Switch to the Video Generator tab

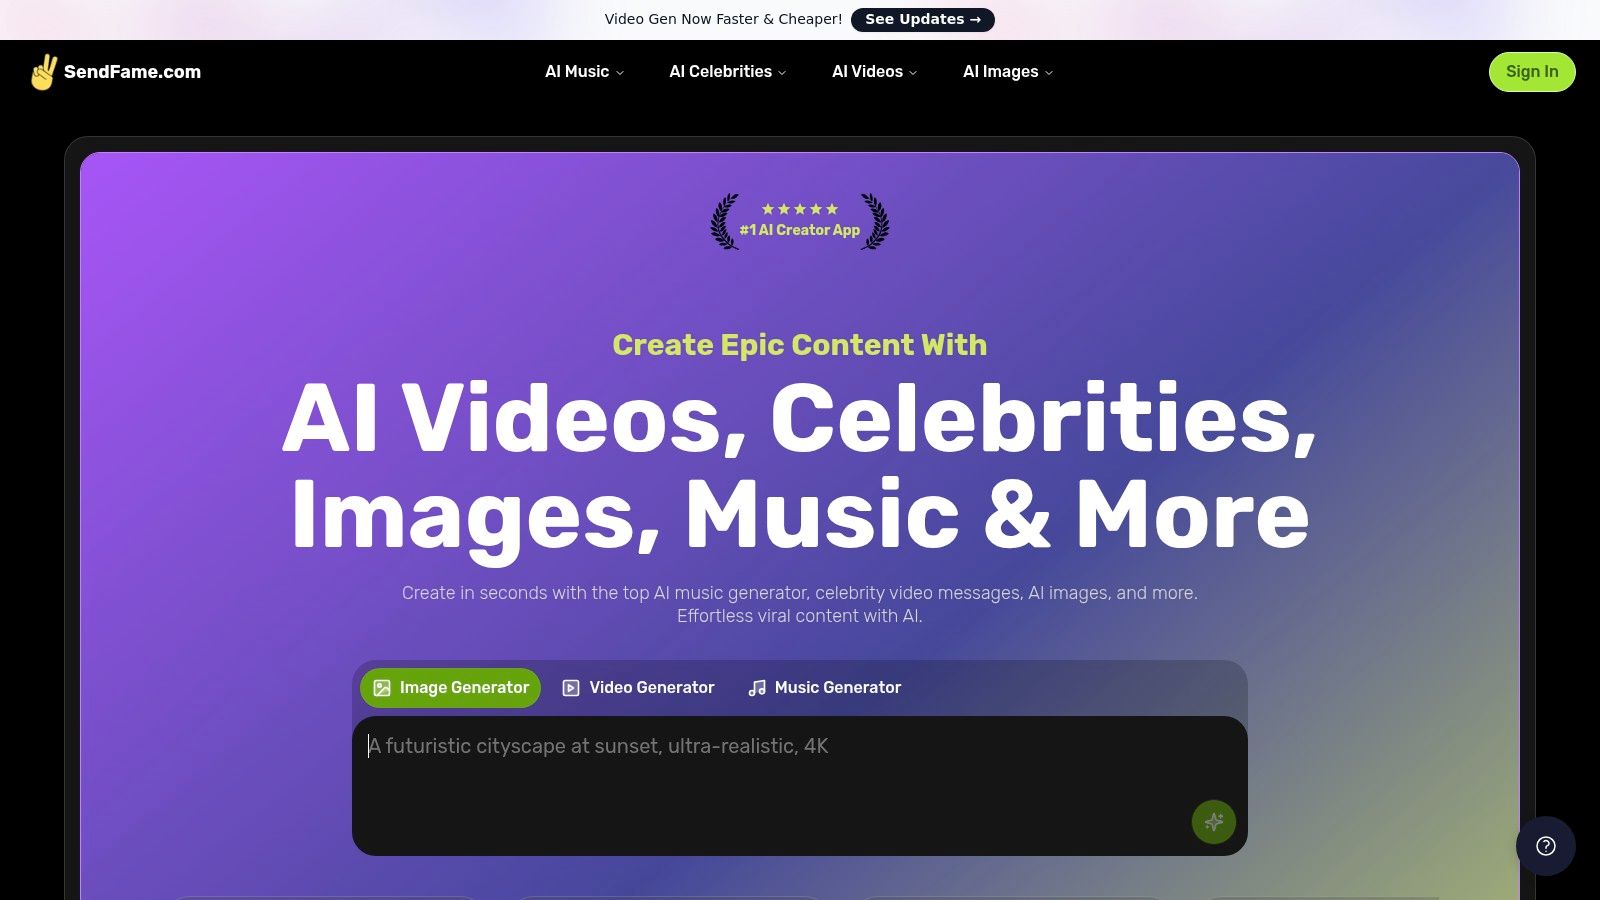(639, 688)
